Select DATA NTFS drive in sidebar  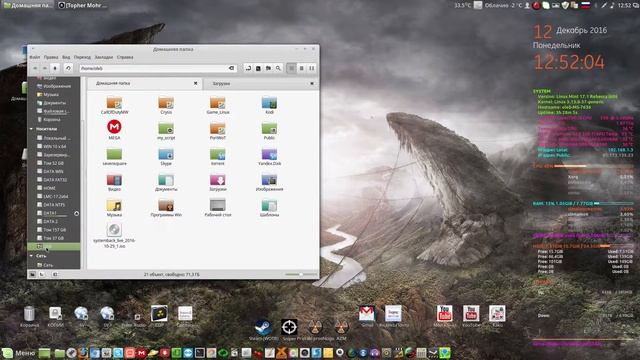pos(54,205)
